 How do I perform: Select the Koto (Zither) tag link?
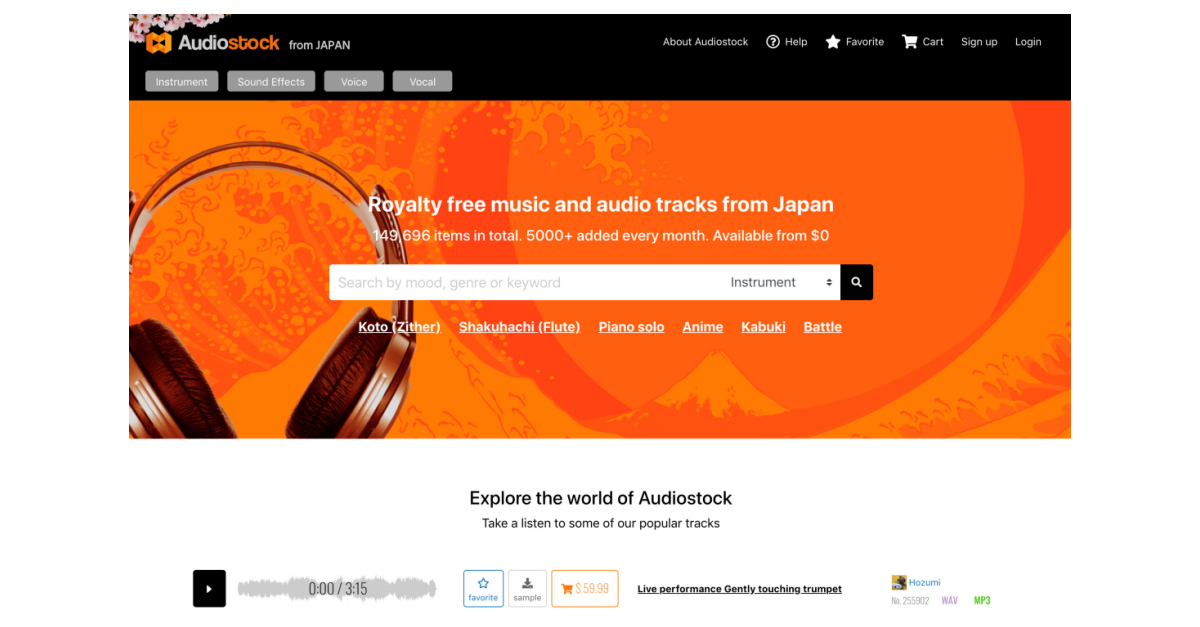(399, 327)
